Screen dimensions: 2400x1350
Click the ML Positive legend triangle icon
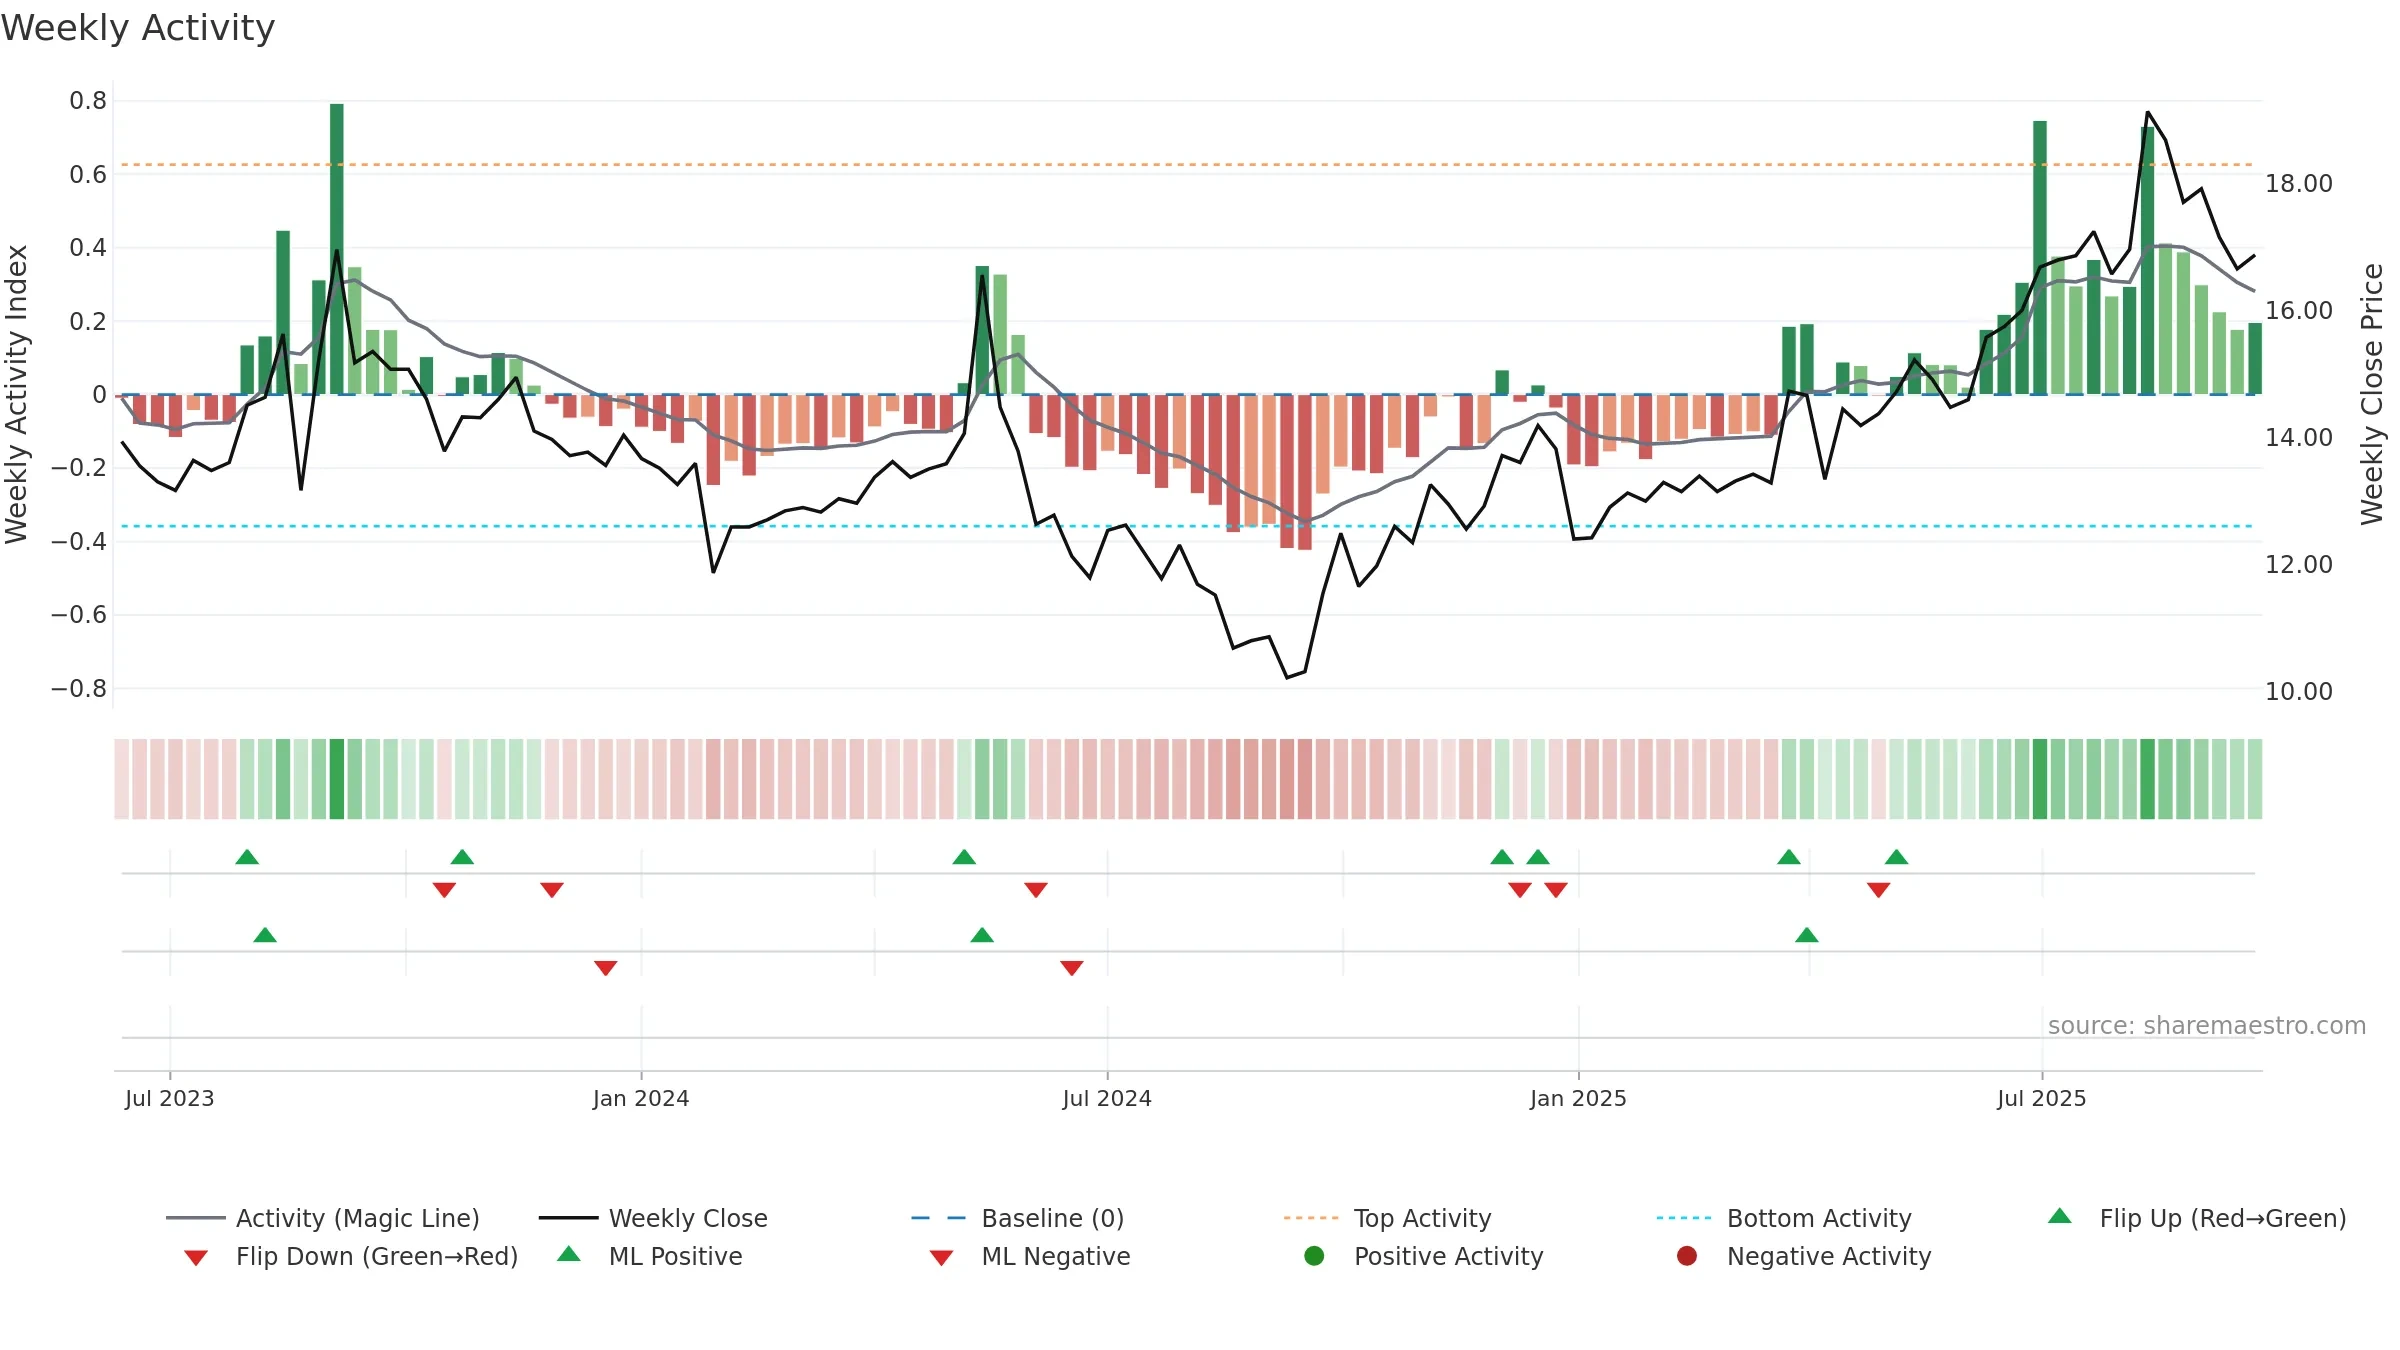[569, 1254]
